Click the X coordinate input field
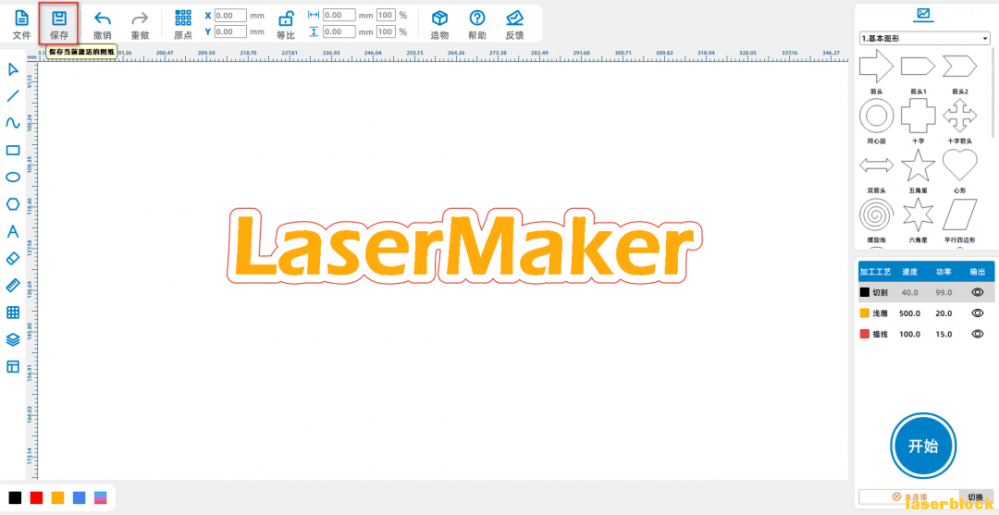 click(x=231, y=15)
